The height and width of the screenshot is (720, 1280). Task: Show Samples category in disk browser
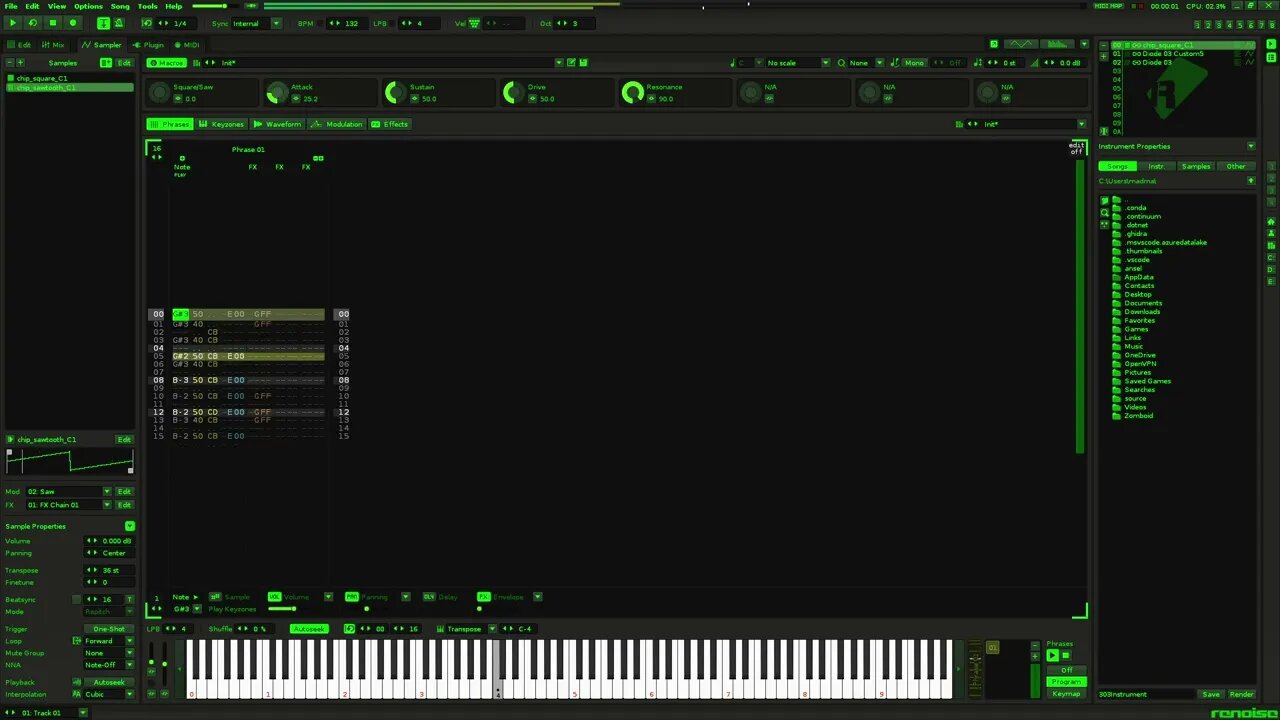1196,166
